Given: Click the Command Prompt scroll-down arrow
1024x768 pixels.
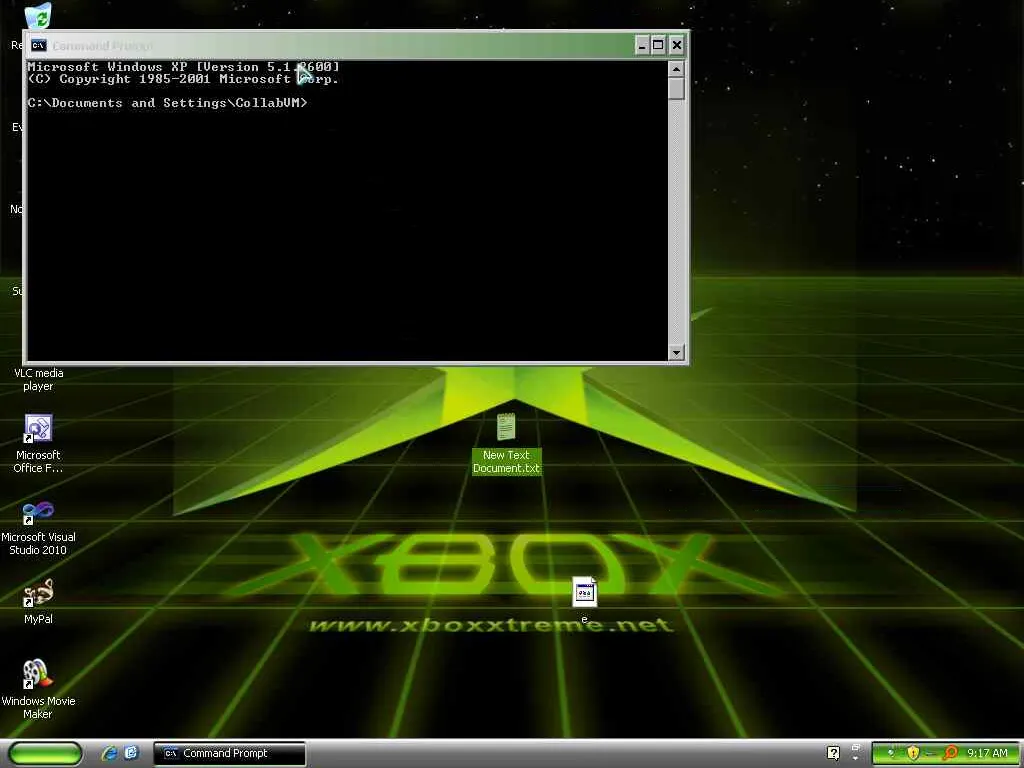Looking at the screenshot, I should coord(677,353).
